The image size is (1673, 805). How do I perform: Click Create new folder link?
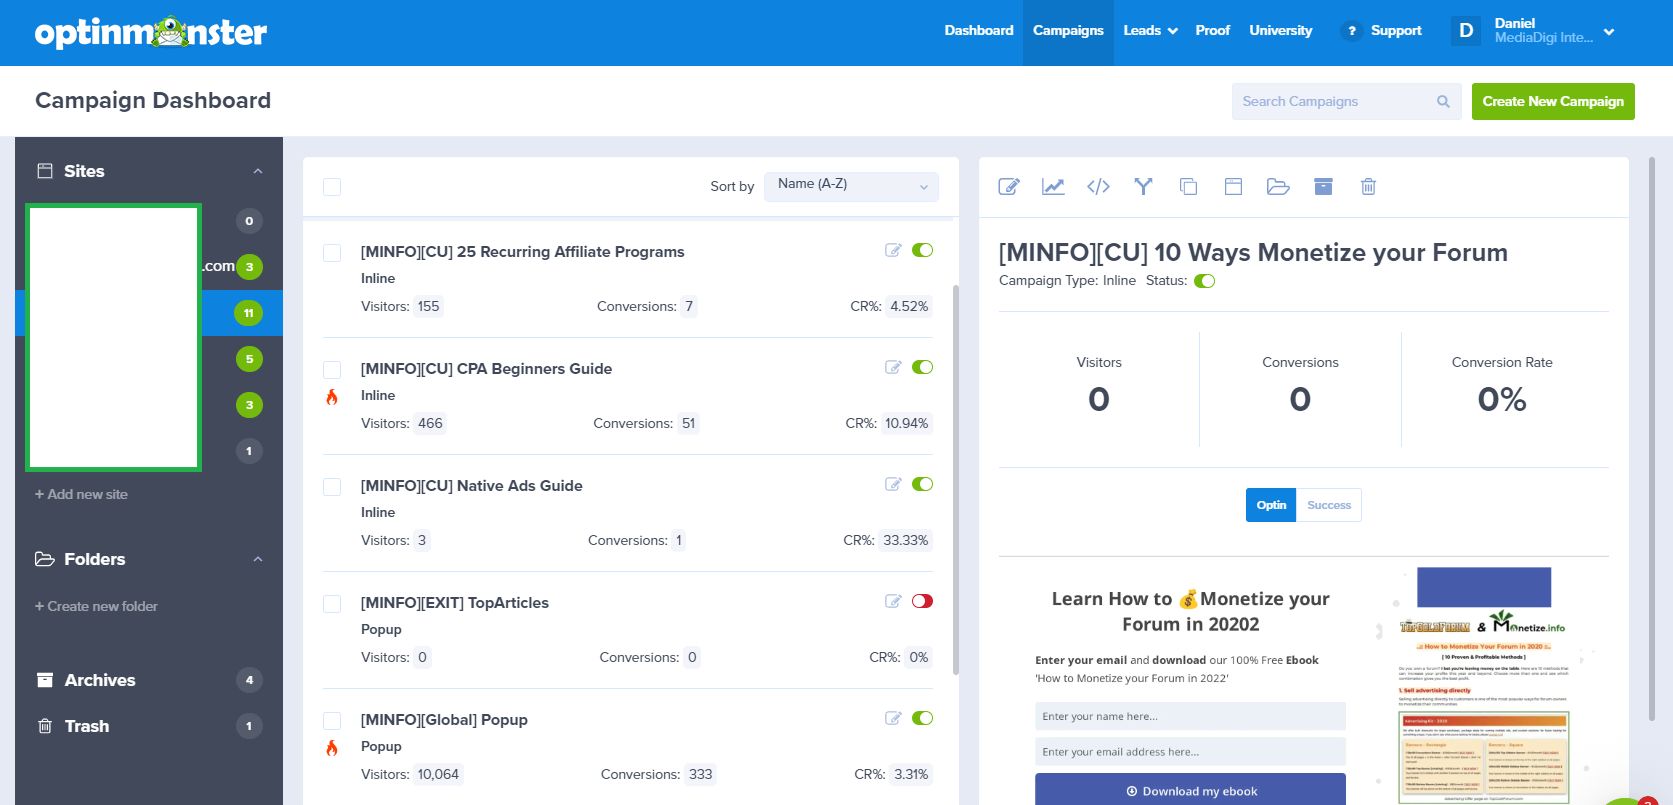(96, 606)
